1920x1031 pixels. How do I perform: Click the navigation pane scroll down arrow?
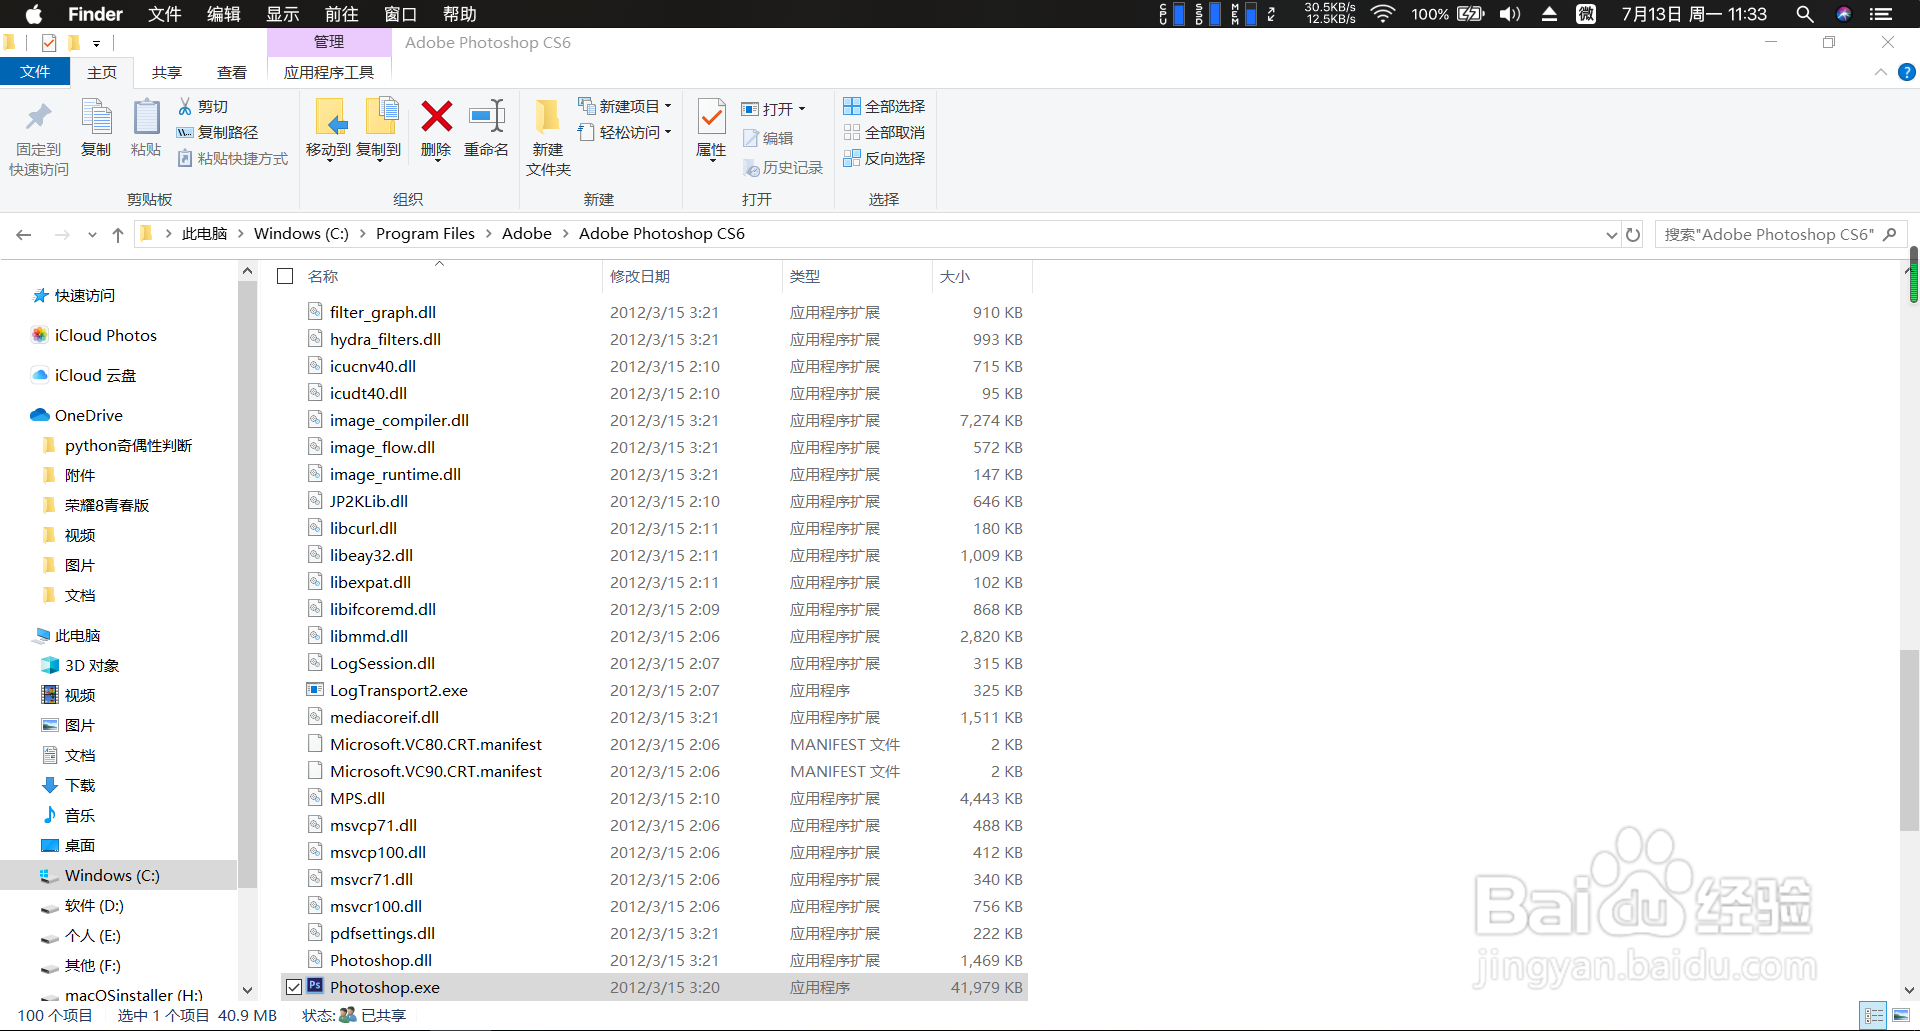coord(248,990)
